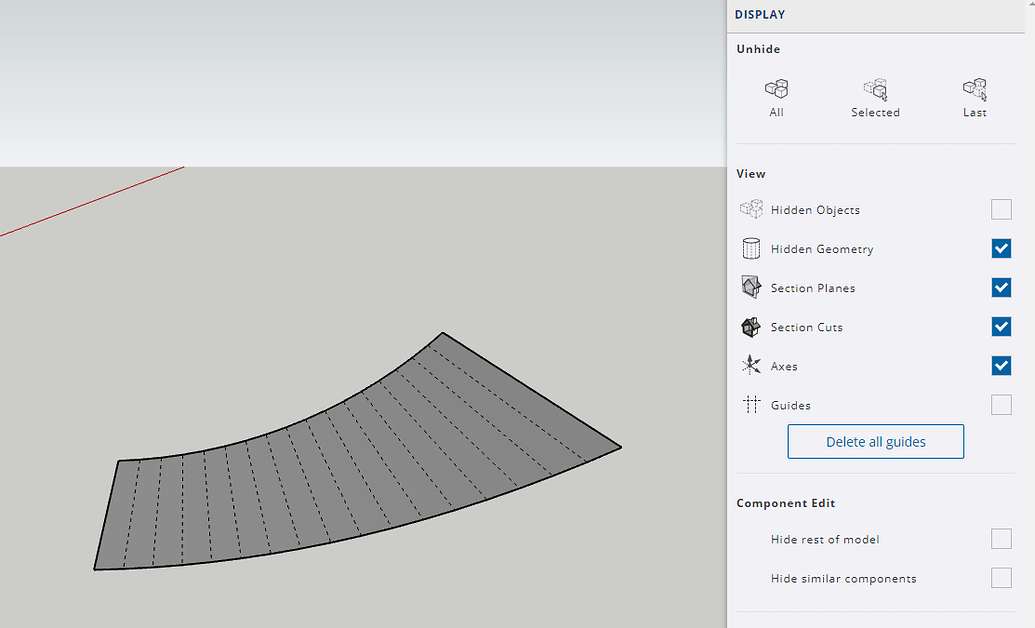Image resolution: width=1035 pixels, height=628 pixels.
Task: Click the Unhide Last icon
Action: tap(974, 88)
